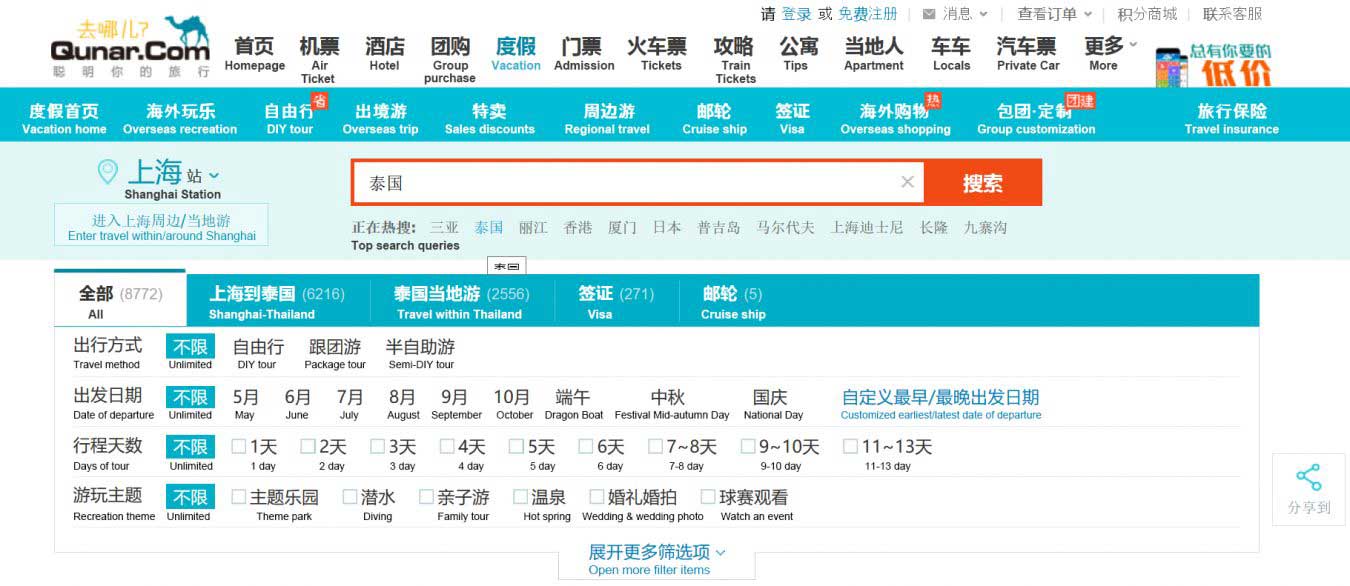
Task: Click the location pin icon beside Shanghai
Action: click(x=107, y=172)
